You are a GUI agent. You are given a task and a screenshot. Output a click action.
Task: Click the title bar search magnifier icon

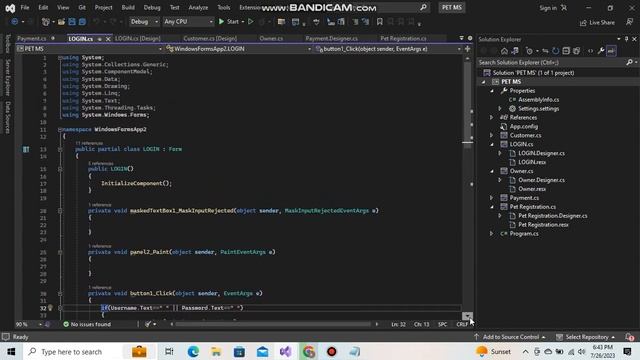click(423, 7)
